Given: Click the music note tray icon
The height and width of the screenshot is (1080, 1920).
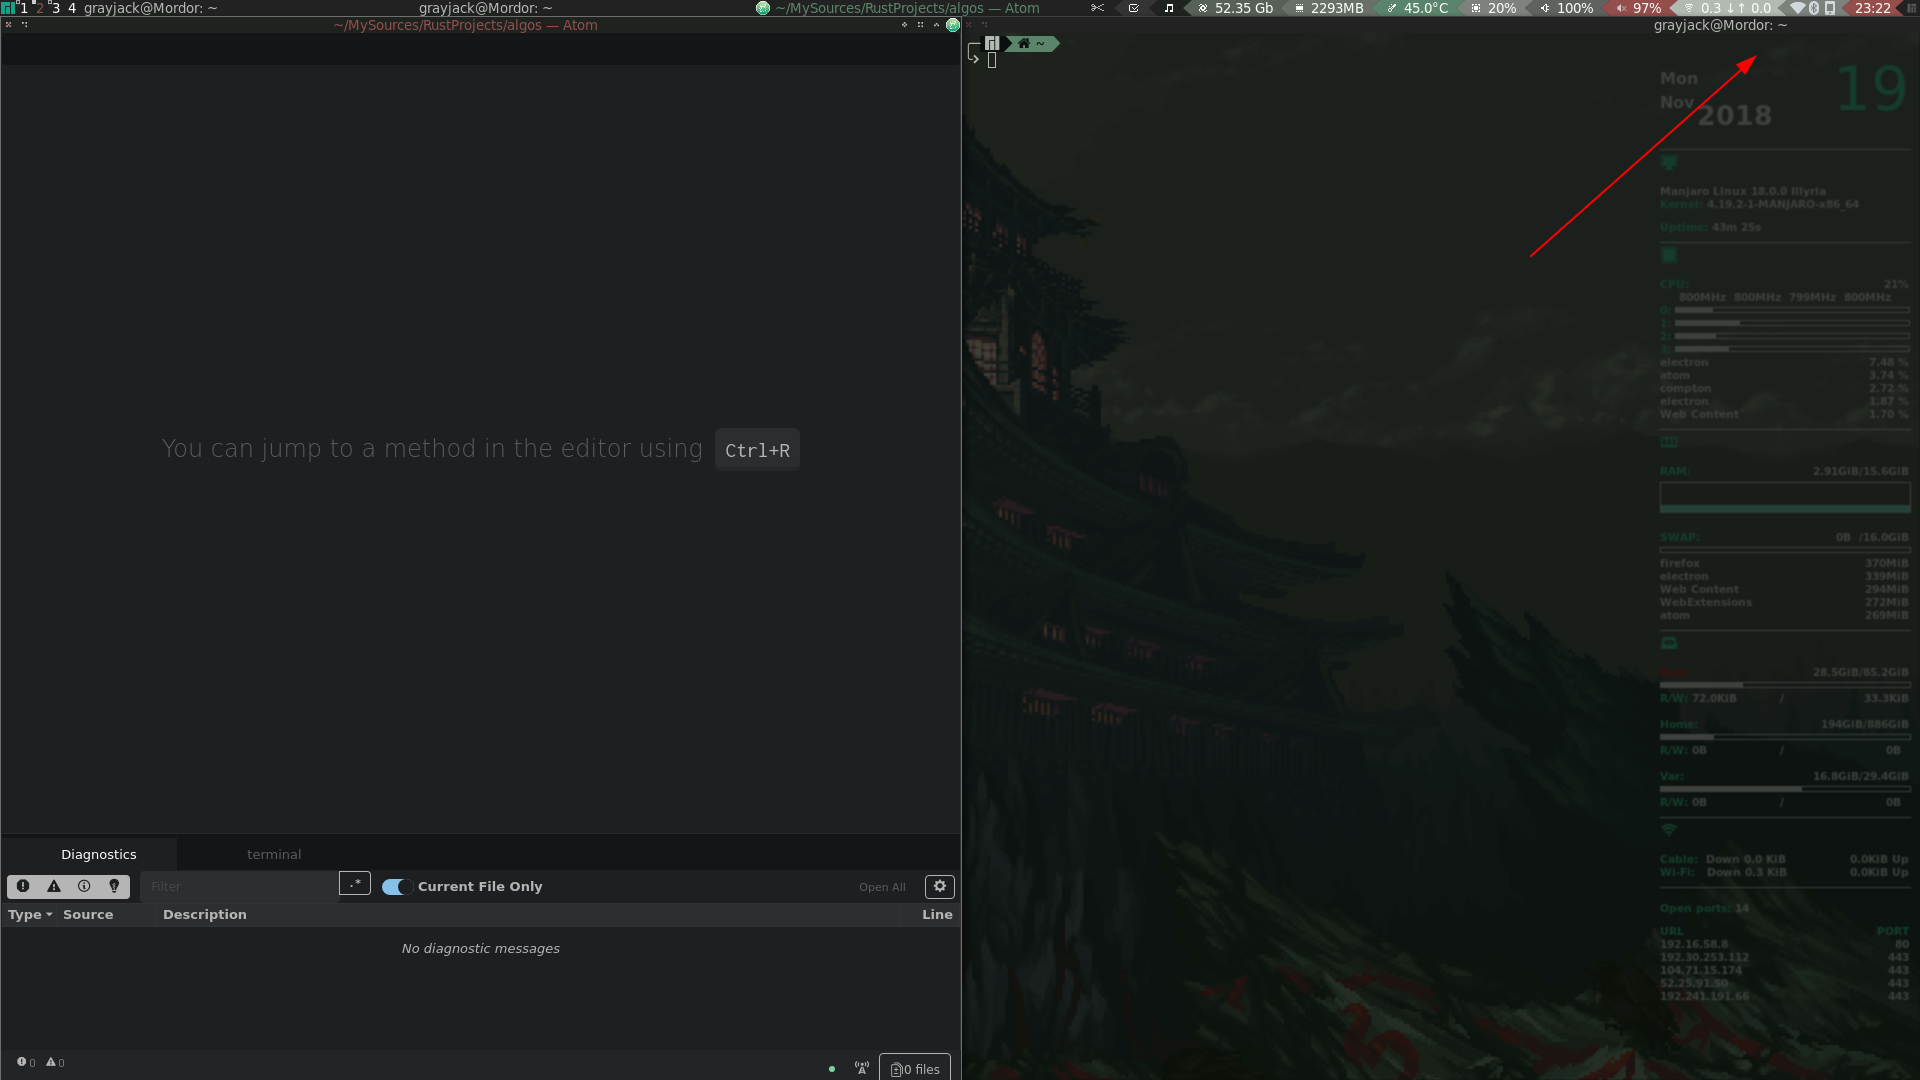Looking at the screenshot, I should 1169,8.
